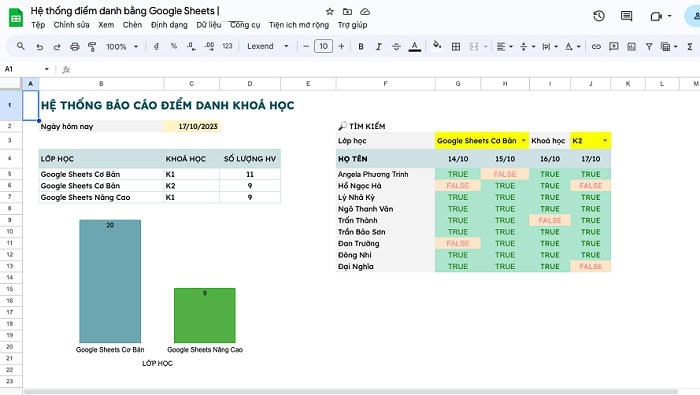The height and width of the screenshot is (395, 700).
Task: Toggle strikethrough formatting
Action: point(396,46)
